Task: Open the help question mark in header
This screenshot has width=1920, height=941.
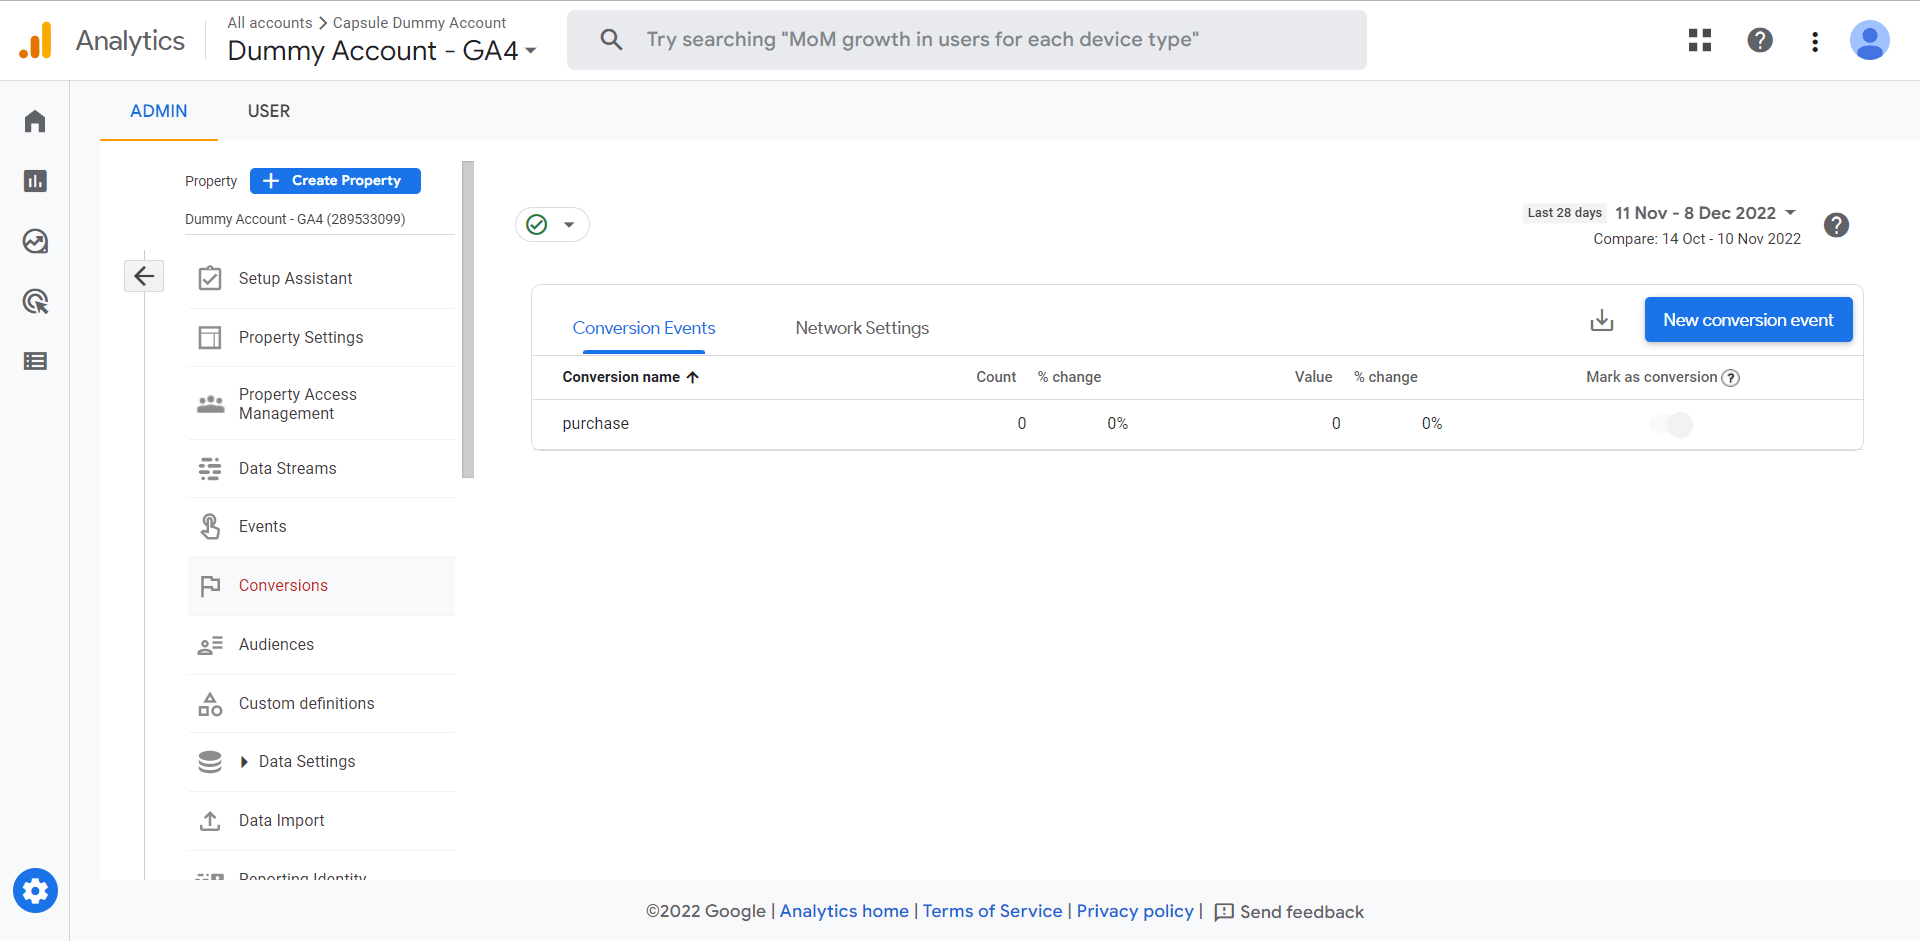Action: click(x=1760, y=40)
